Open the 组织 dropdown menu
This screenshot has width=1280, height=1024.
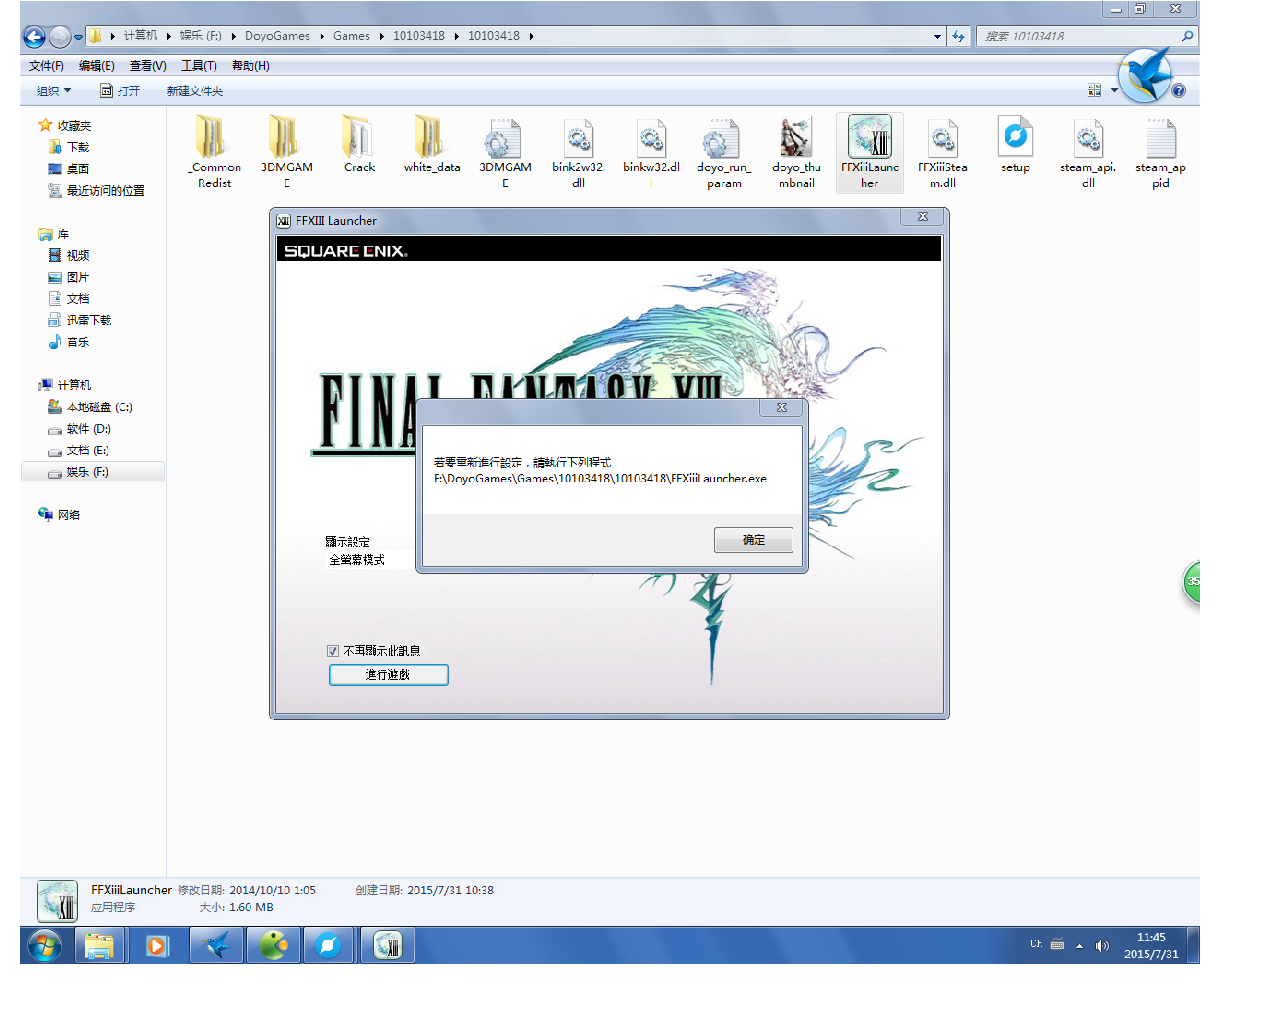click(x=54, y=91)
